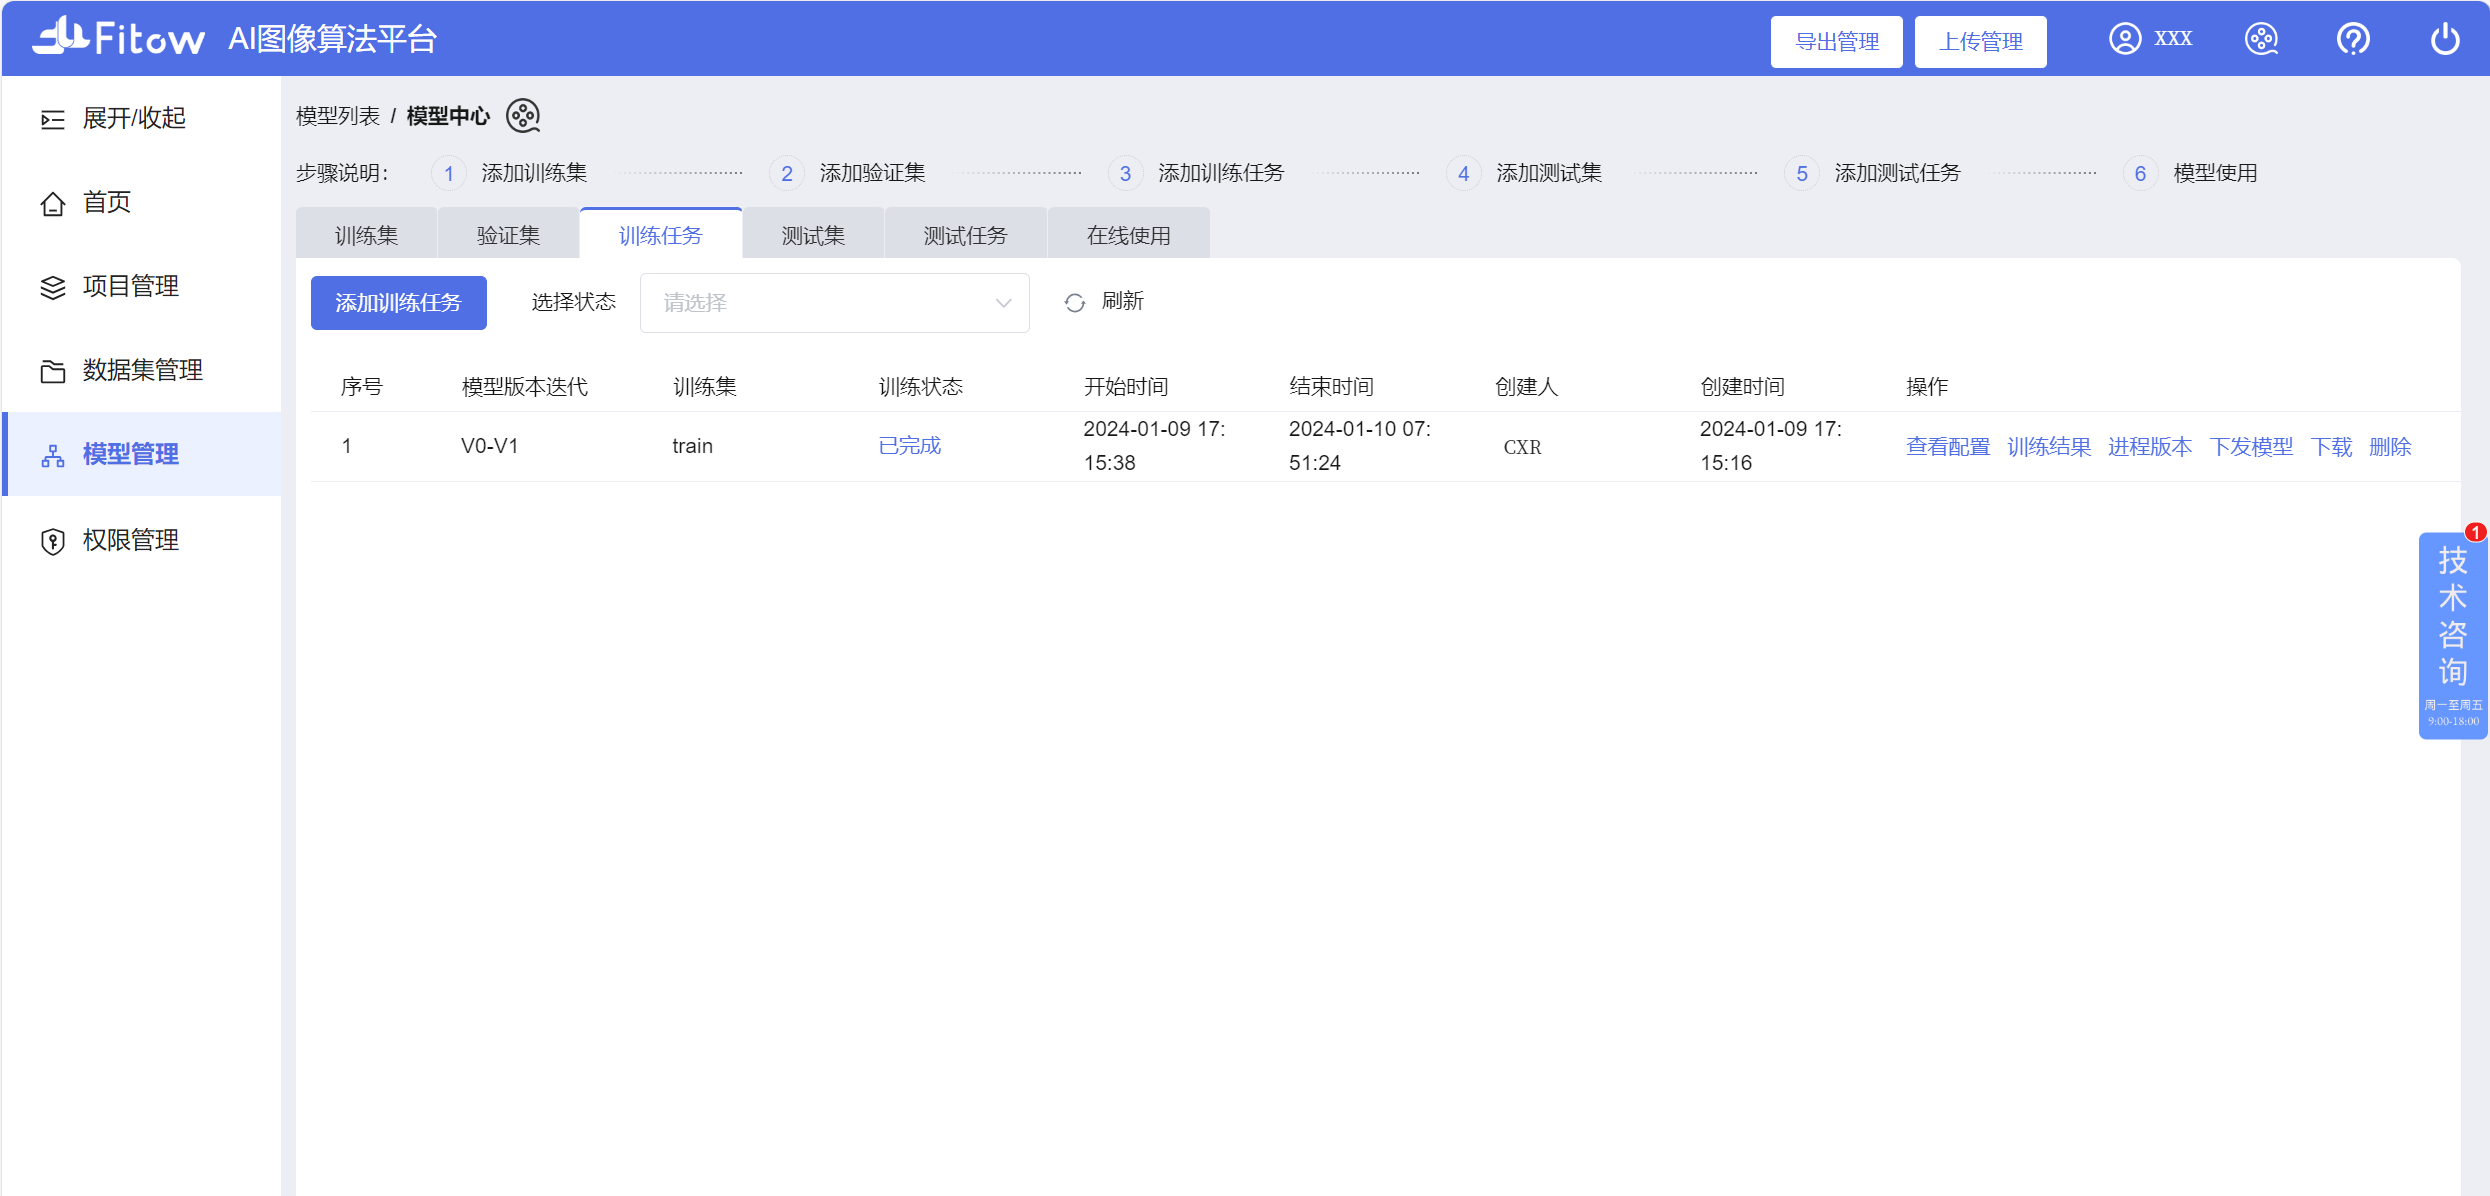The height and width of the screenshot is (1196, 2490).
Task: Click the dropdown chevron arrow
Action: tap(1003, 303)
